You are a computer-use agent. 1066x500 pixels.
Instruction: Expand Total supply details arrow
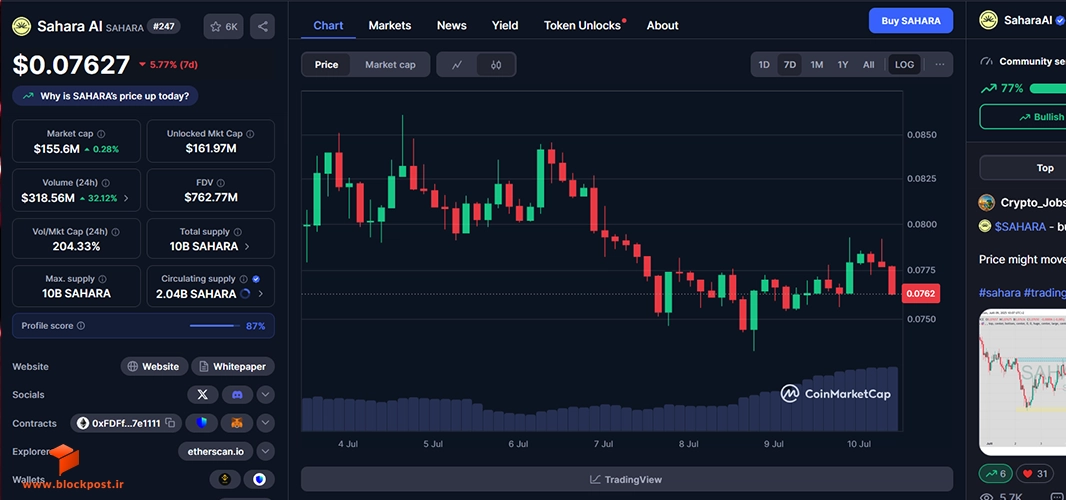[247, 246]
